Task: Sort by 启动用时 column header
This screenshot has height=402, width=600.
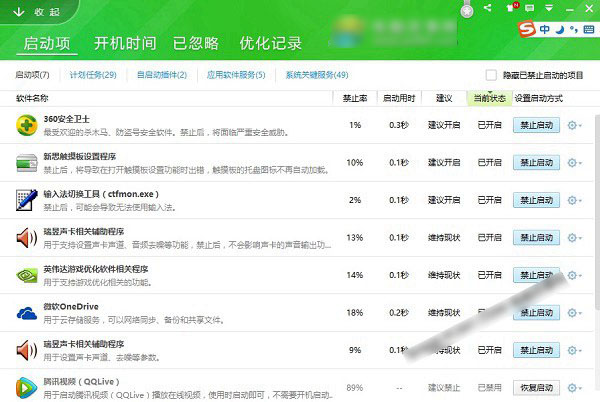Action: click(x=399, y=98)
